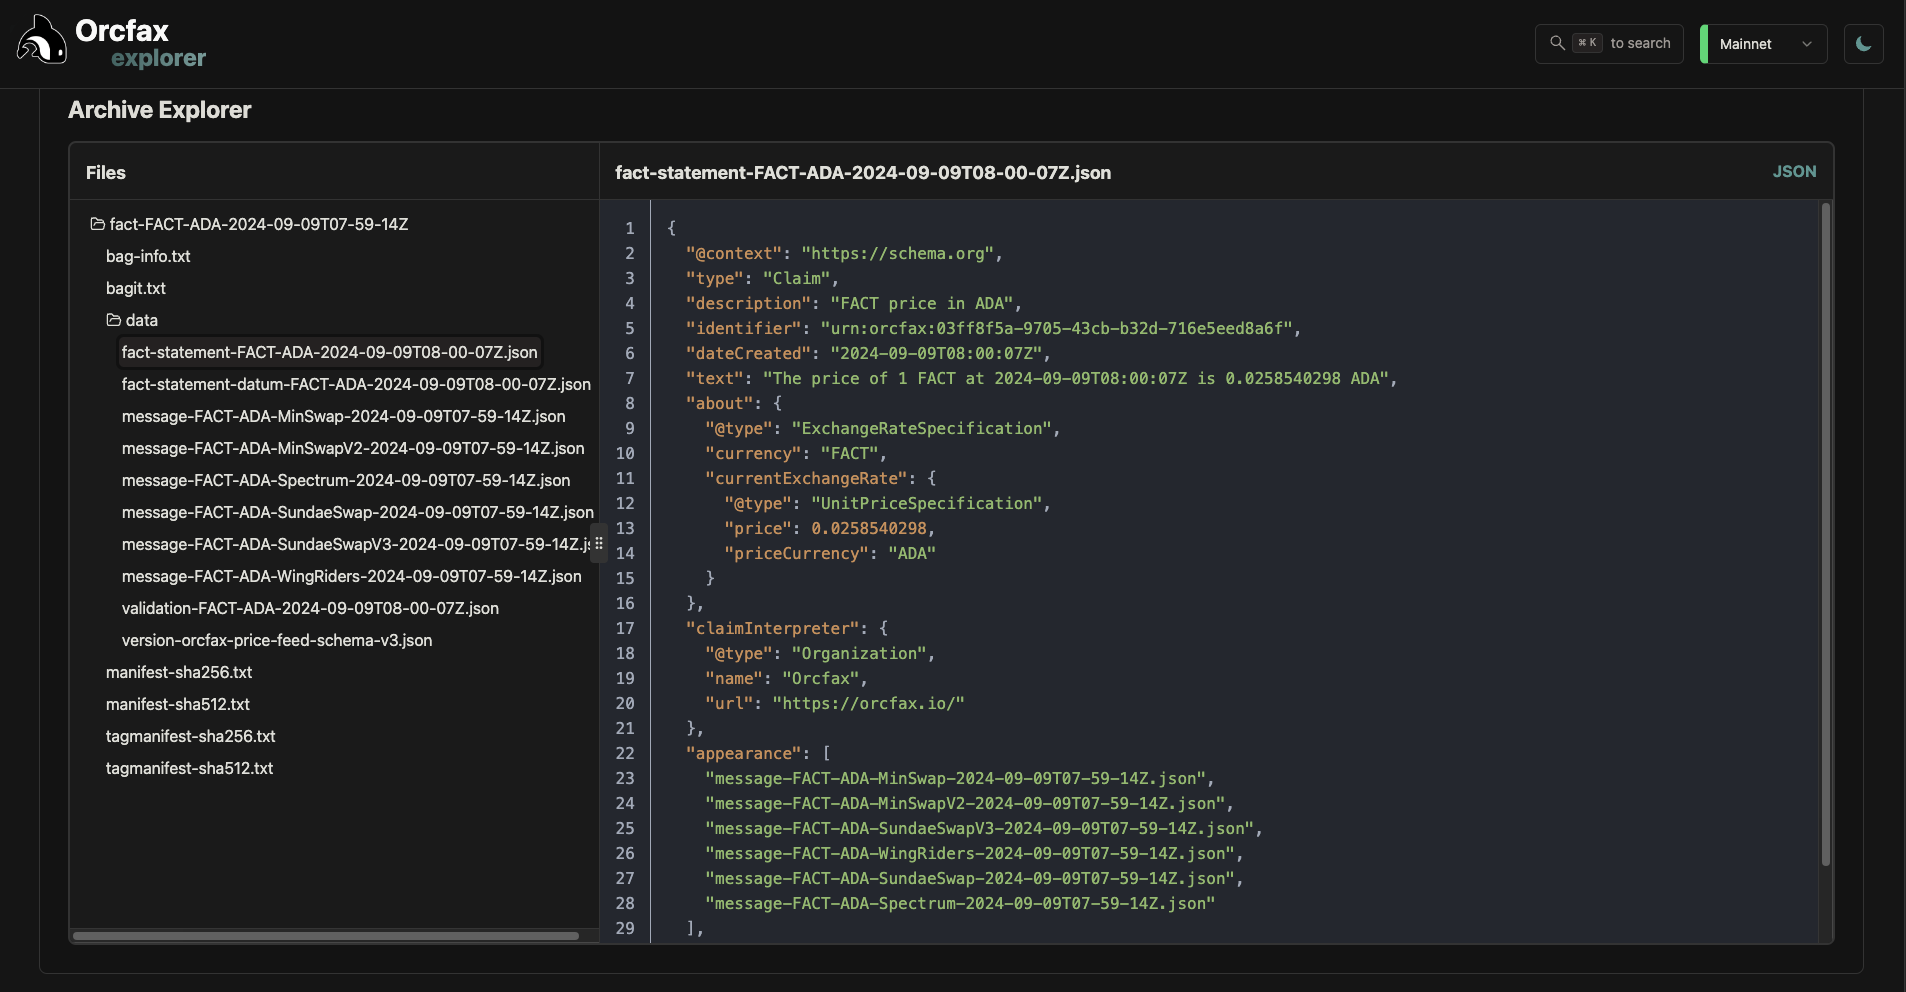Open manifest-sha256.txt file

tap(179, 672)
